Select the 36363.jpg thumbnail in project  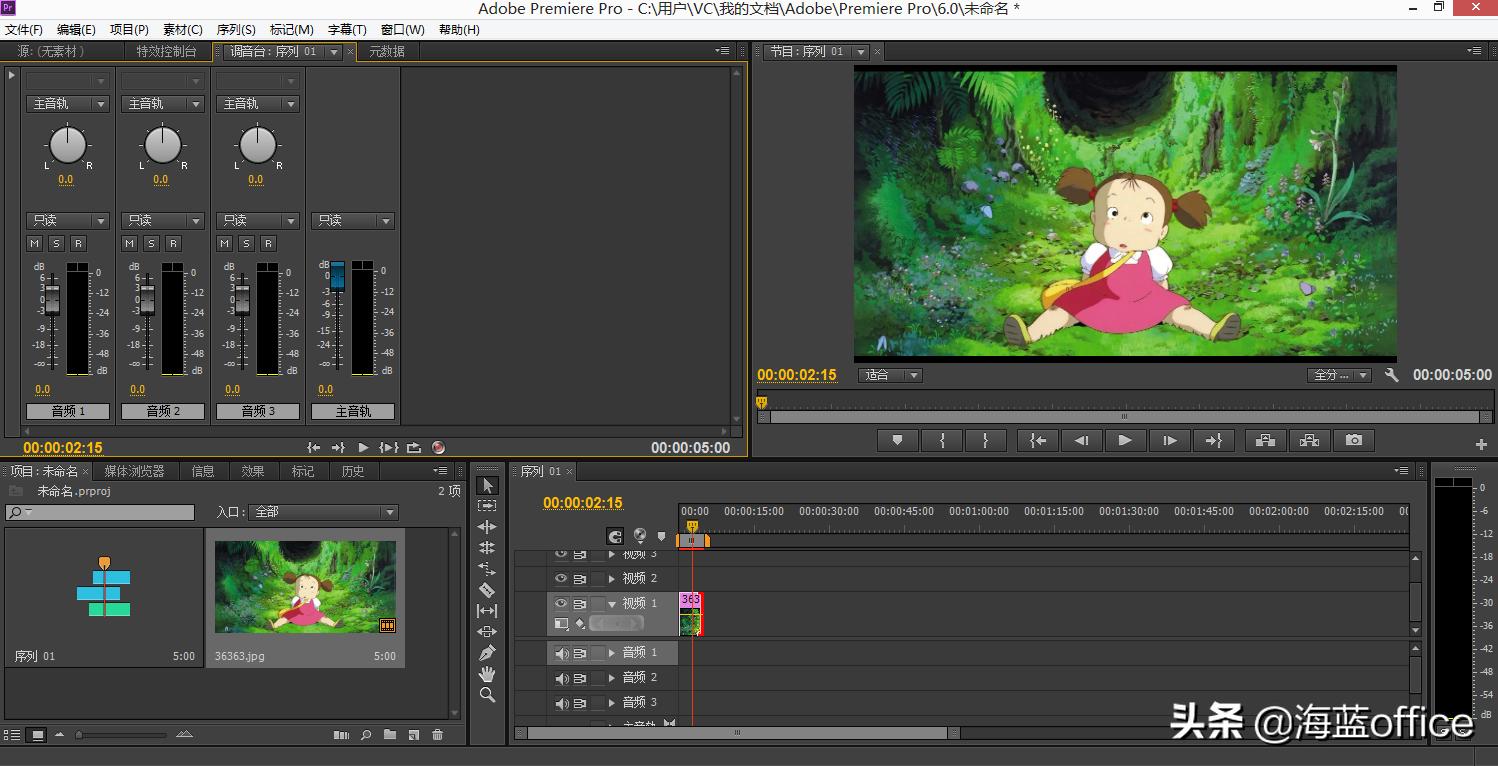[x=305, y=588]
